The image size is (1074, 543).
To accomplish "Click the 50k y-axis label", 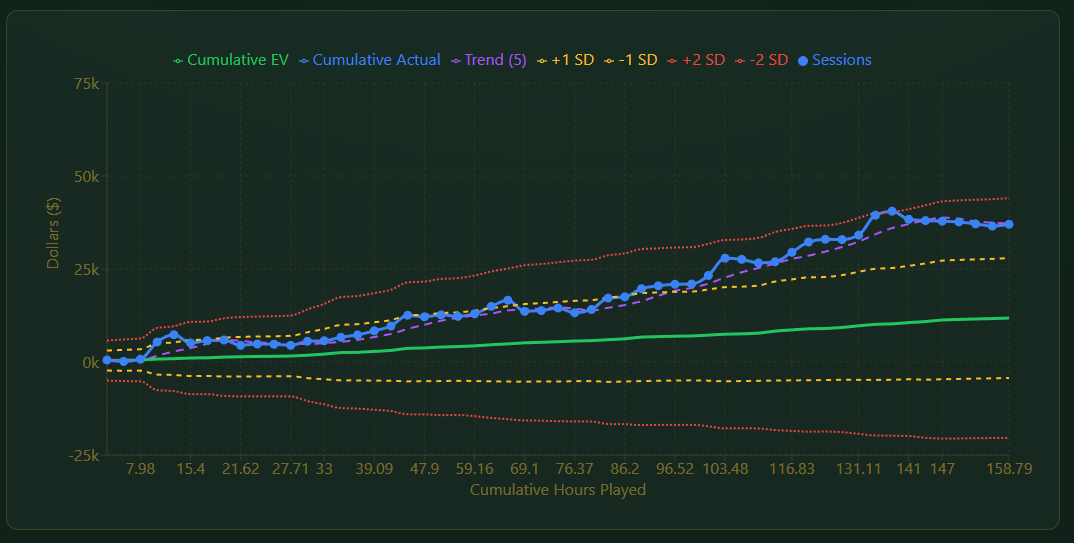I will click(x=87, y=177).
